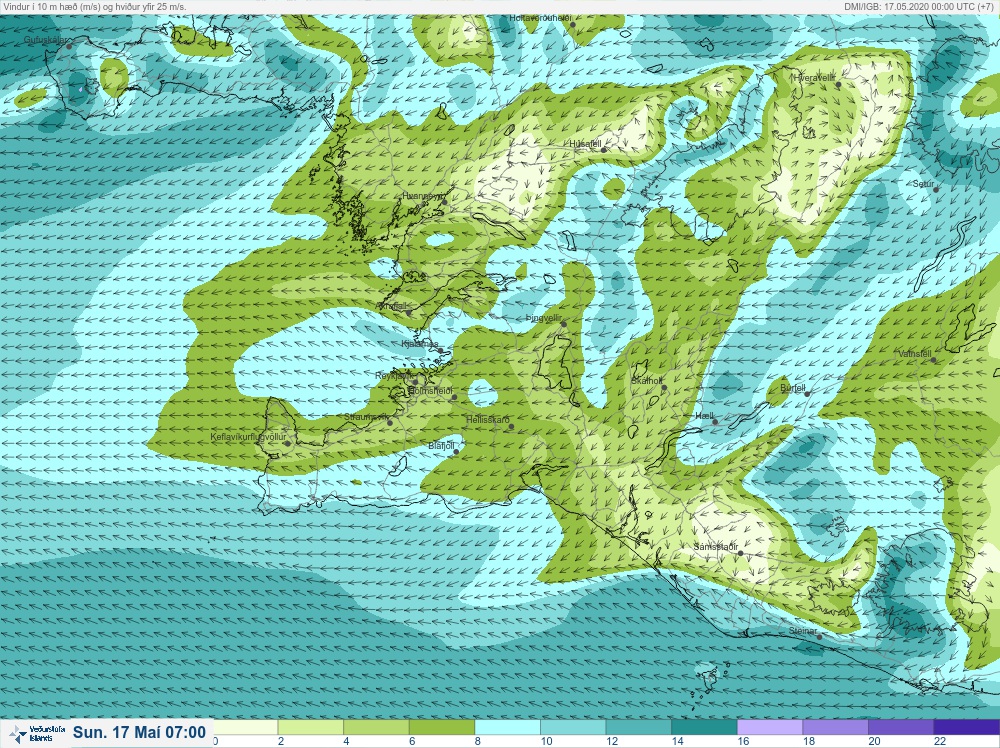Image resolution: width=1000 pixels, height=748 pixels.
Task: Click the Hæll station label
Action: (705, 416)
